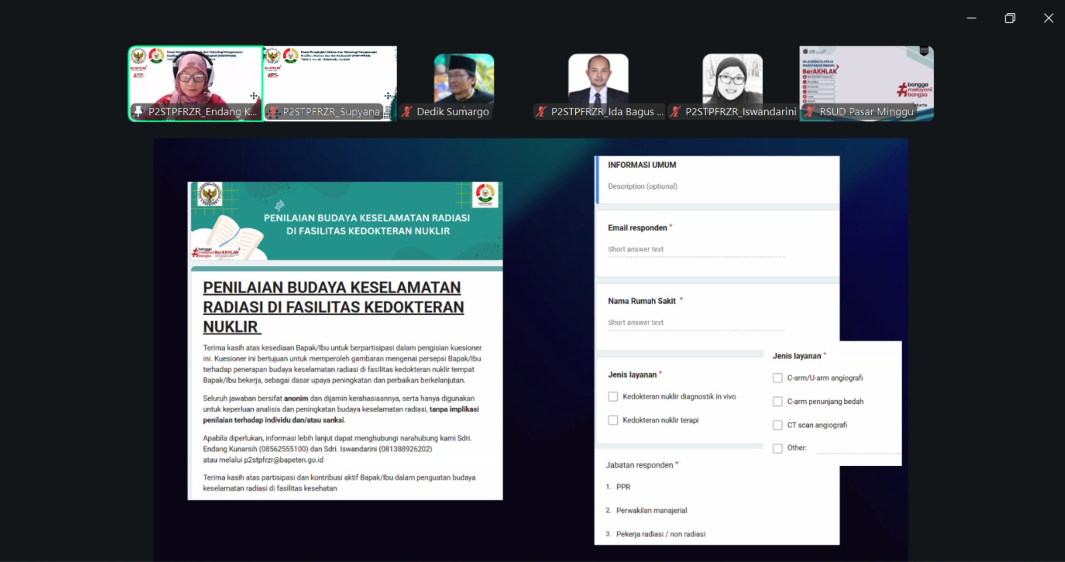Check the Kedokteran nuklir terapi option

pyautogui.click(x=613, y=420)
